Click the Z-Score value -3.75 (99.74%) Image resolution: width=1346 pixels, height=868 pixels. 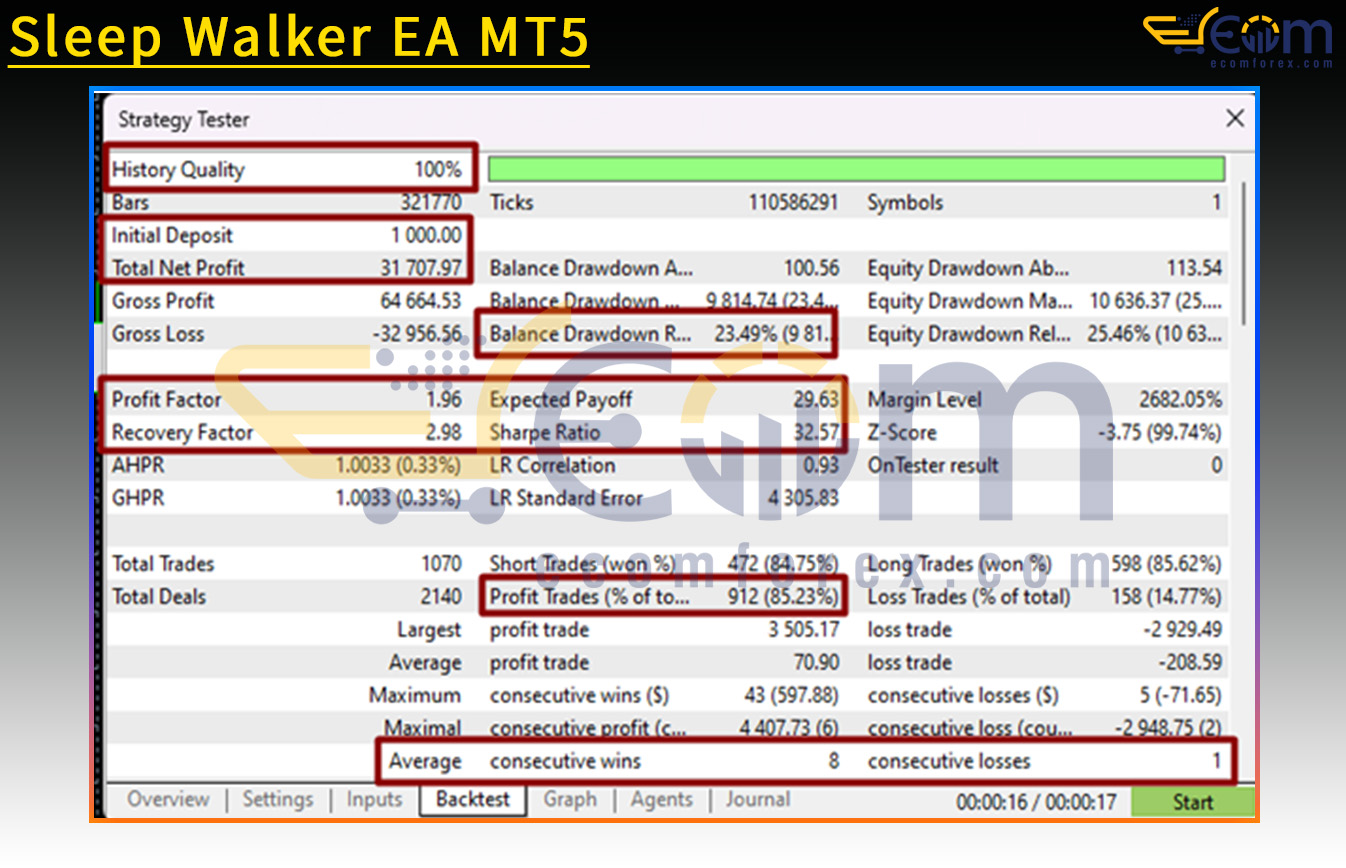point(1160,433)
